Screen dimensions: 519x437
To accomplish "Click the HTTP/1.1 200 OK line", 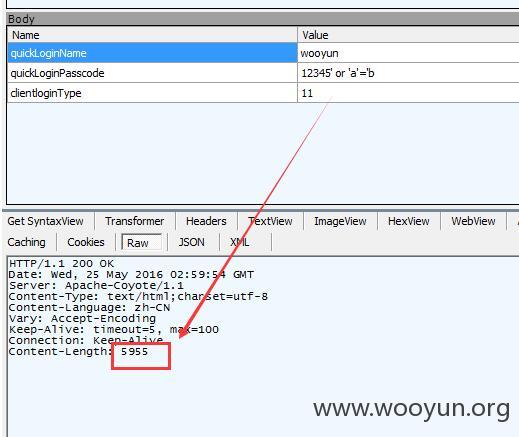I will coord(61,264).
